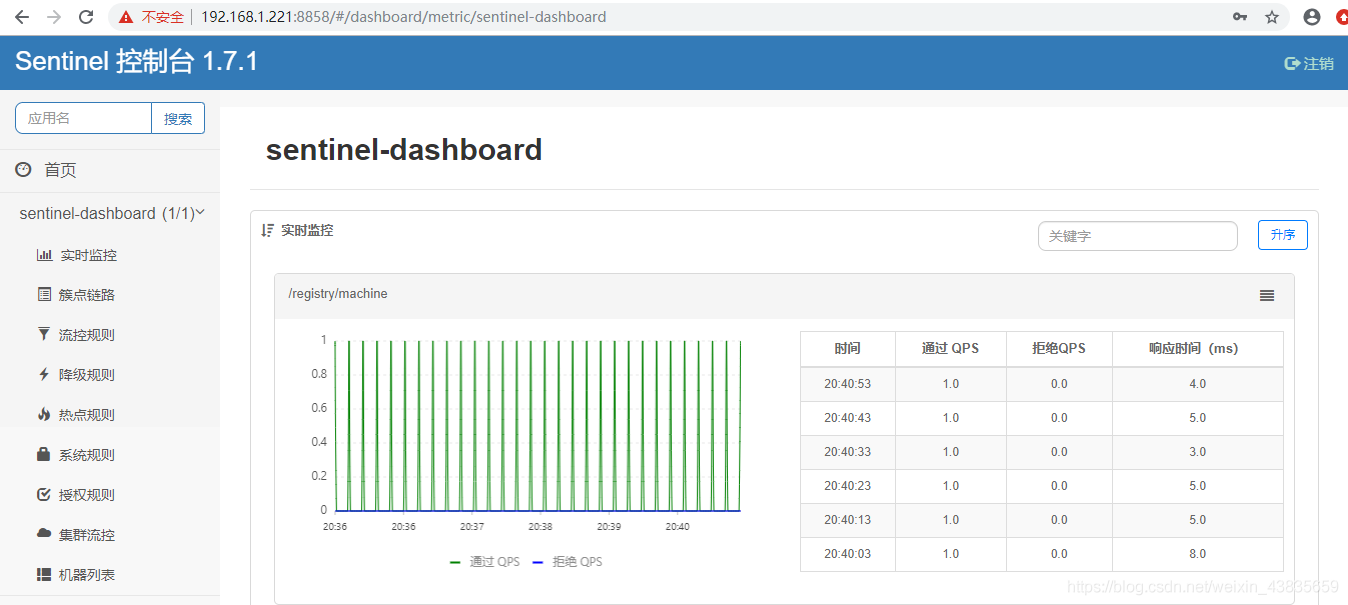The image size is (1348, 605).
Task: Click the 20:40:13 time cell
Action: click(848, 520)
